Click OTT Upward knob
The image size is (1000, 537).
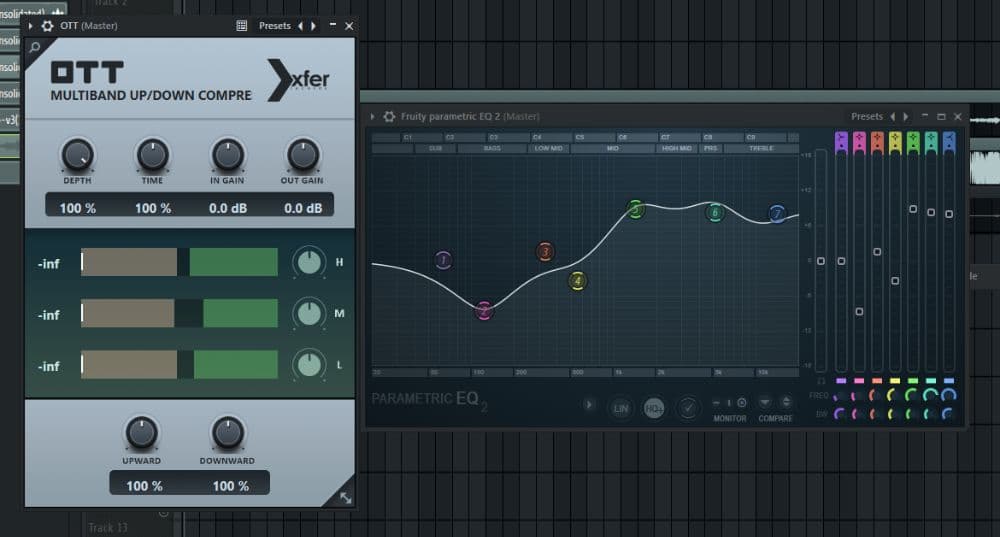[x=141, y=433]
